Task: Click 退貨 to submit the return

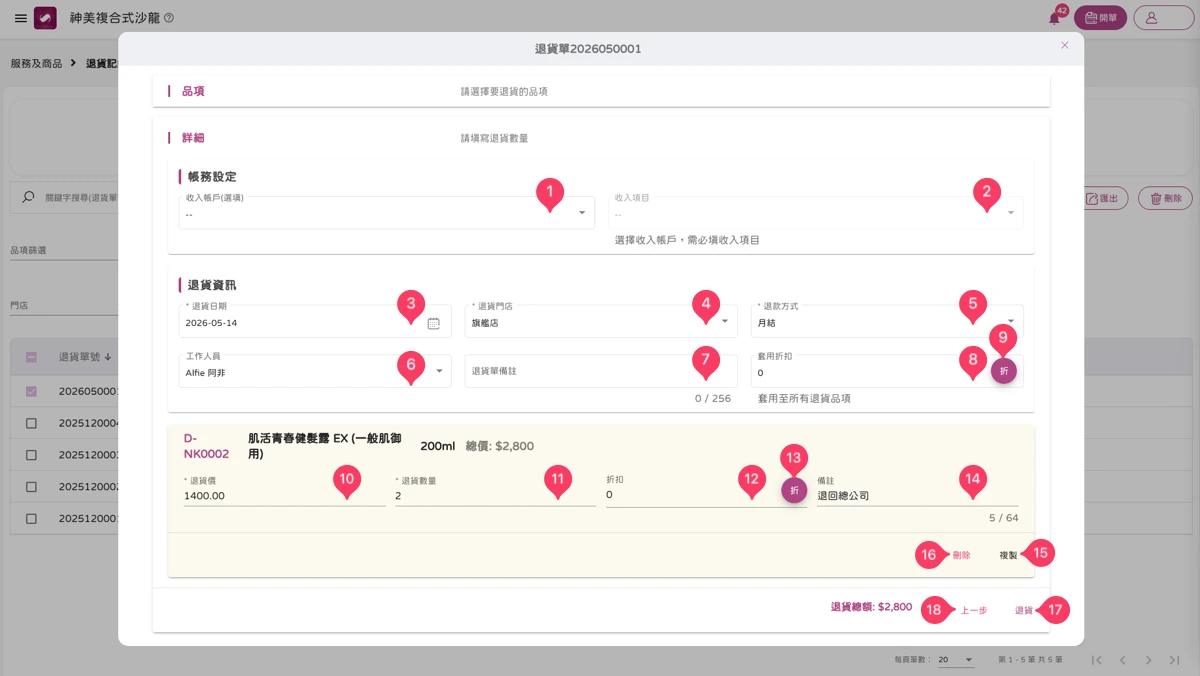Action: (x=1024, y=610)
